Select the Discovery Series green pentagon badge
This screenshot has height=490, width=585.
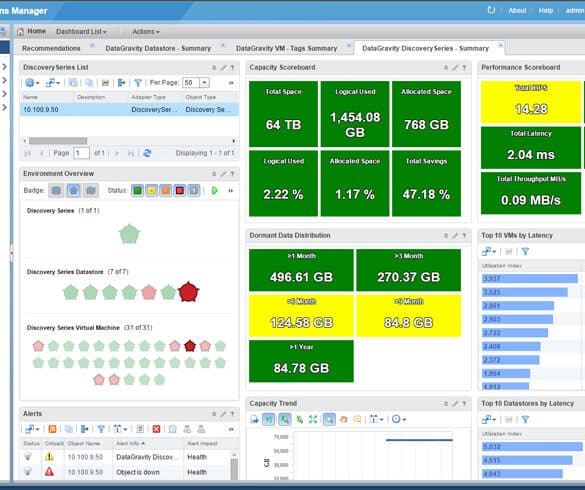129,234
